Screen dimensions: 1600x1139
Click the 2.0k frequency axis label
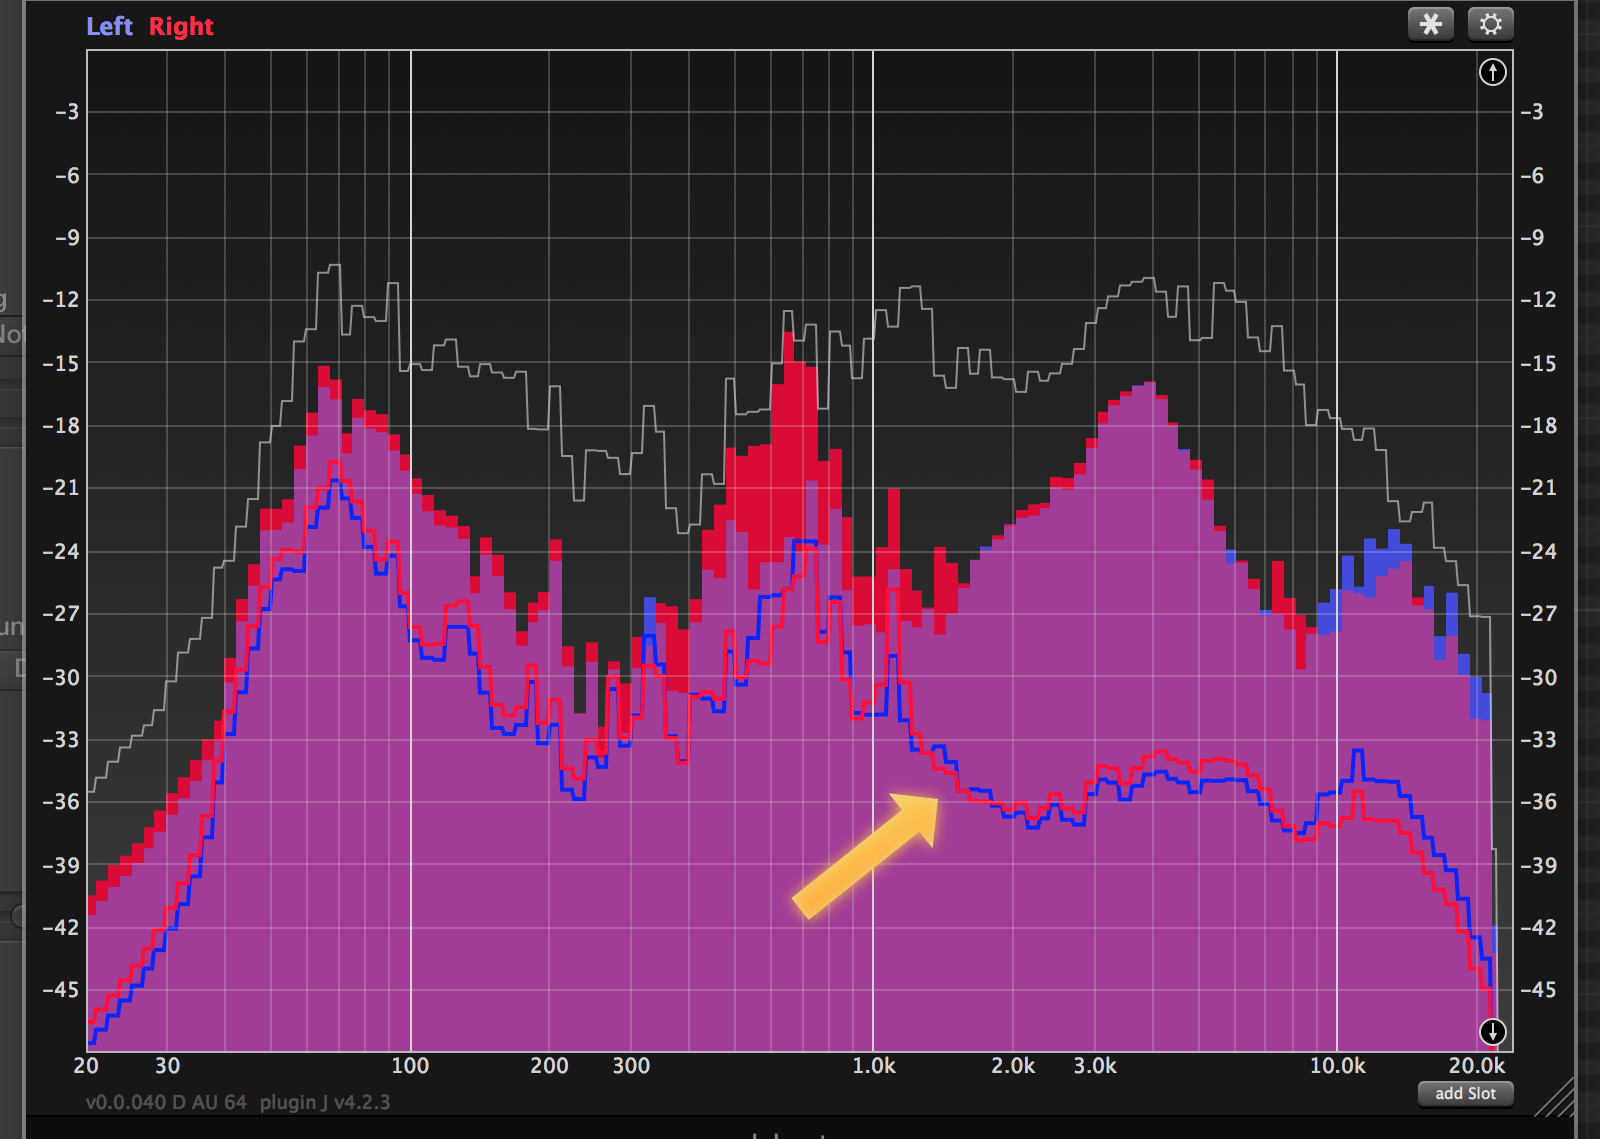pos(1013,1066)
